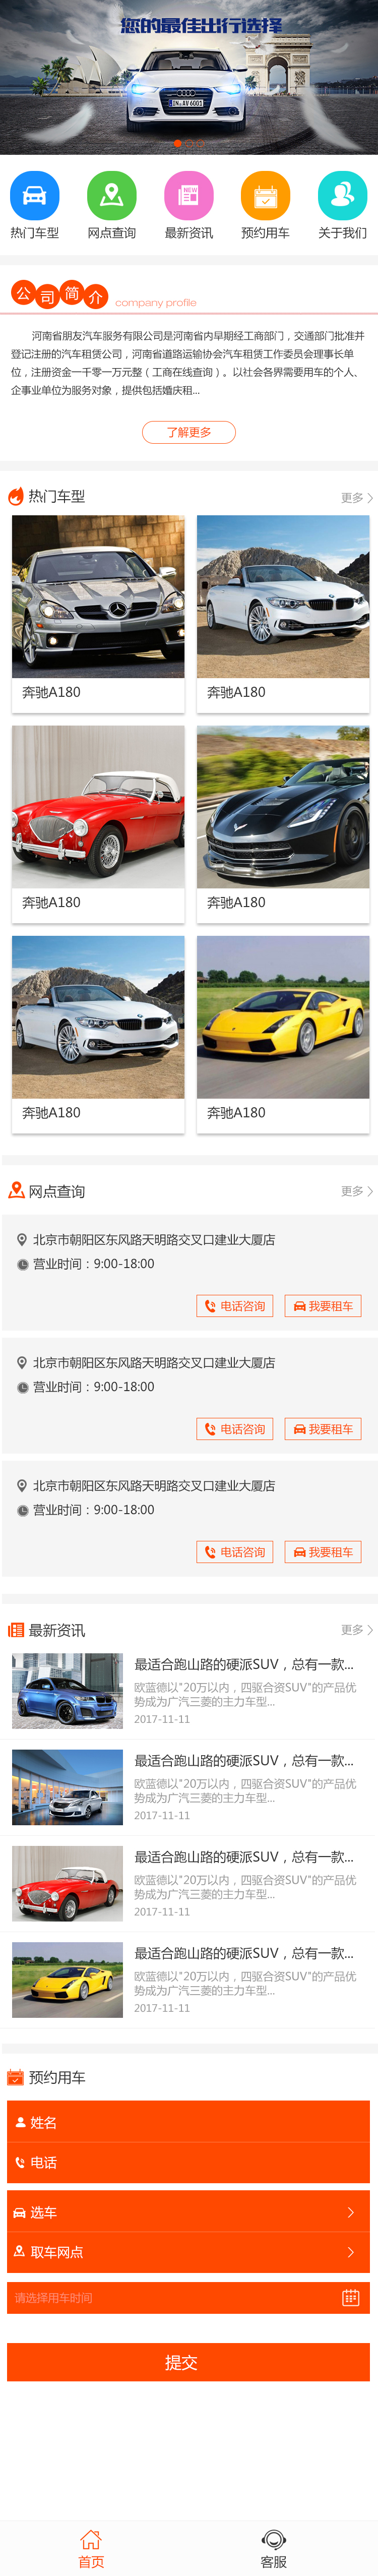Click the third outlet's 我要租车 button
The width and height of the screenshot is (378, 2576).
click(x=323, y=1552)
